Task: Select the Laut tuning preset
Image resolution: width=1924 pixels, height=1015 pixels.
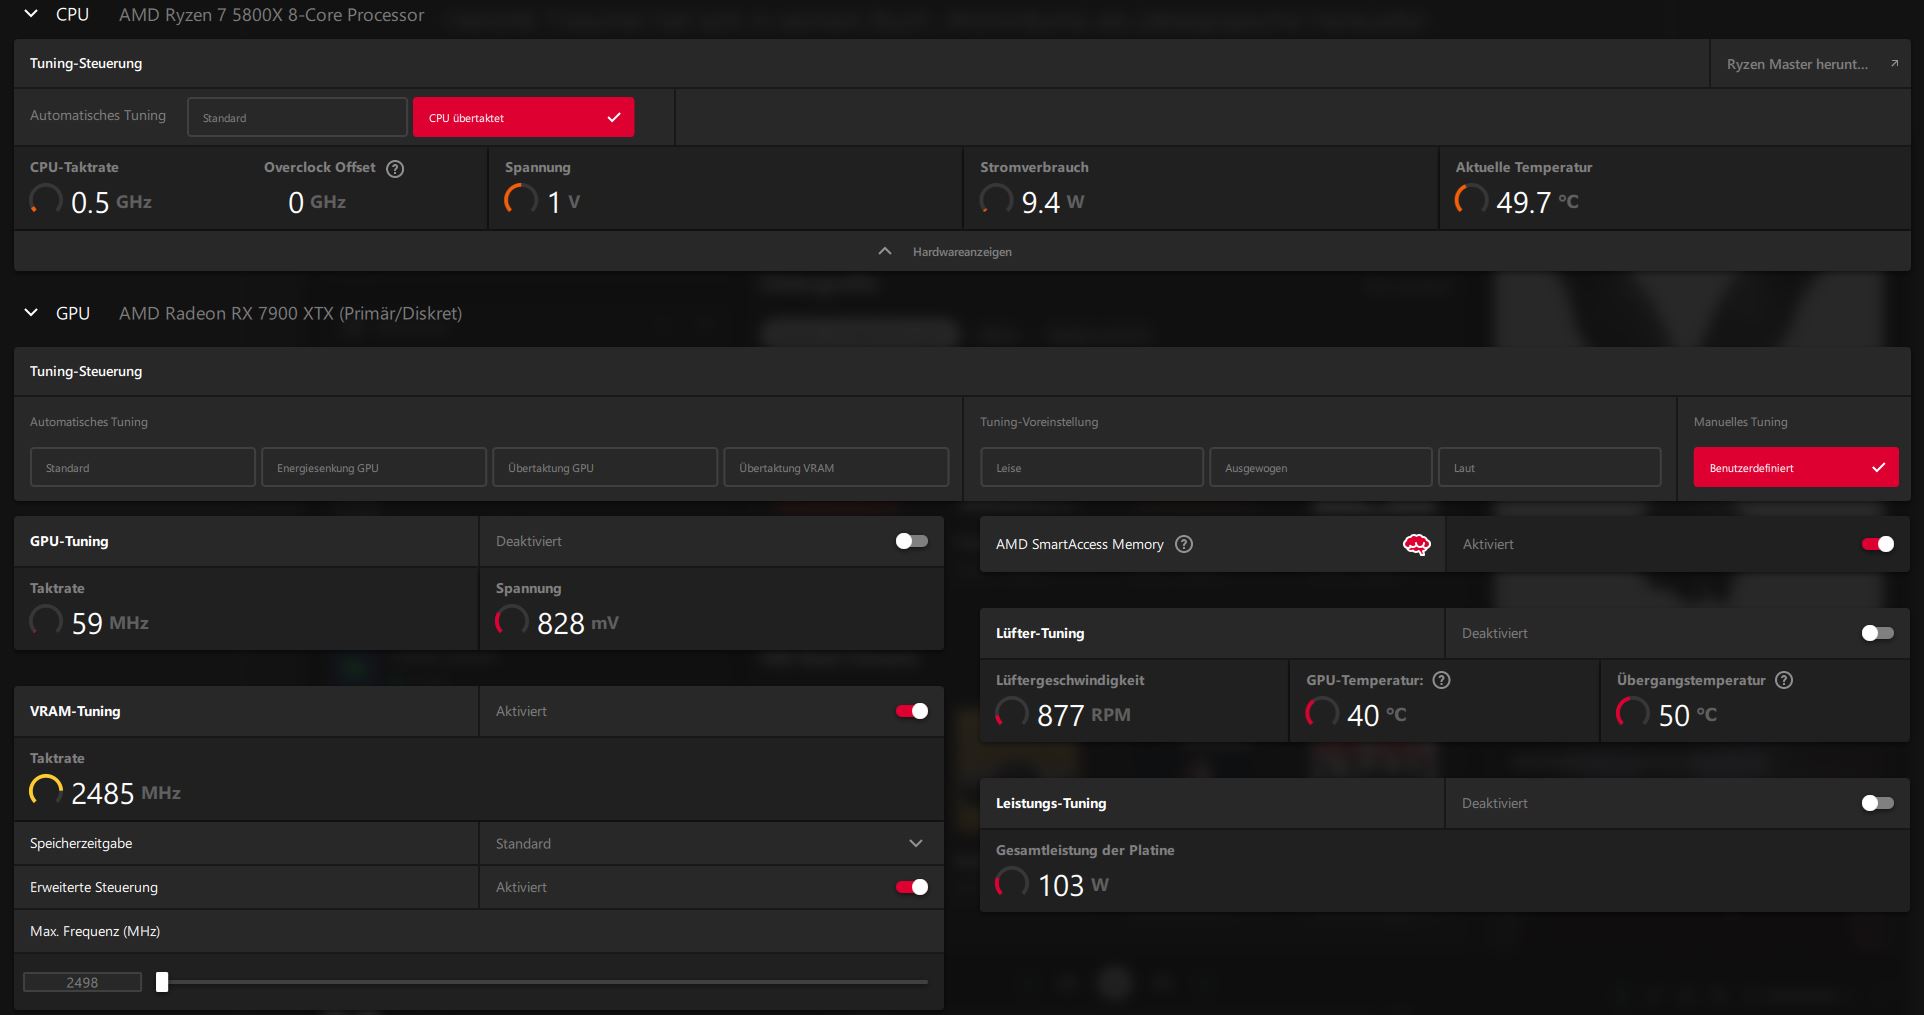Action: [1550, 467]
